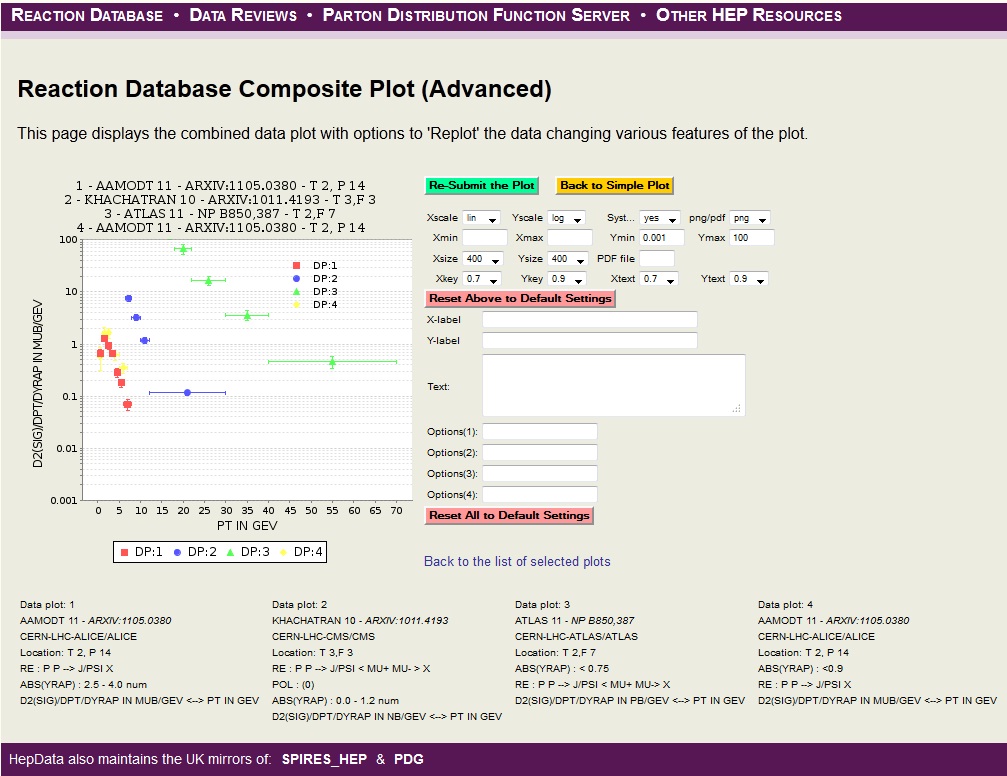The width and height of the screenshot is (1007, 776).
Task: Click 'Location: T 3,F 3' text
Action: [312, 653]
